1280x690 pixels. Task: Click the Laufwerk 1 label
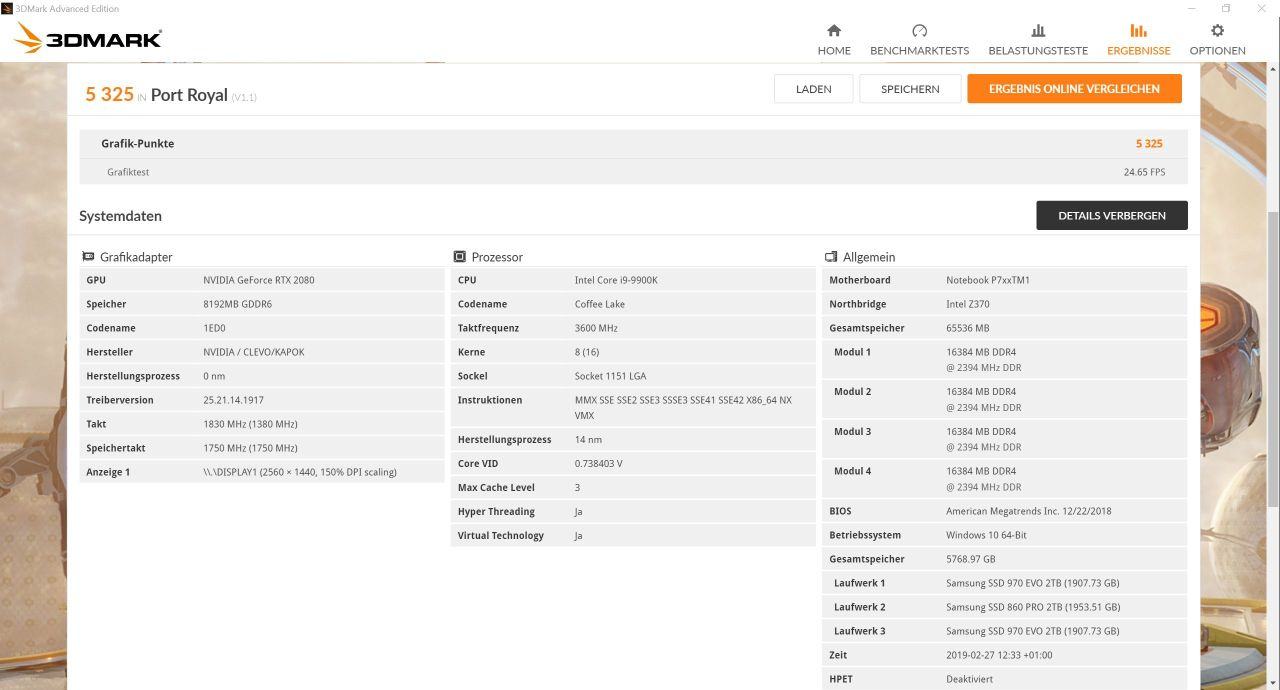click(x=859, y=583)
